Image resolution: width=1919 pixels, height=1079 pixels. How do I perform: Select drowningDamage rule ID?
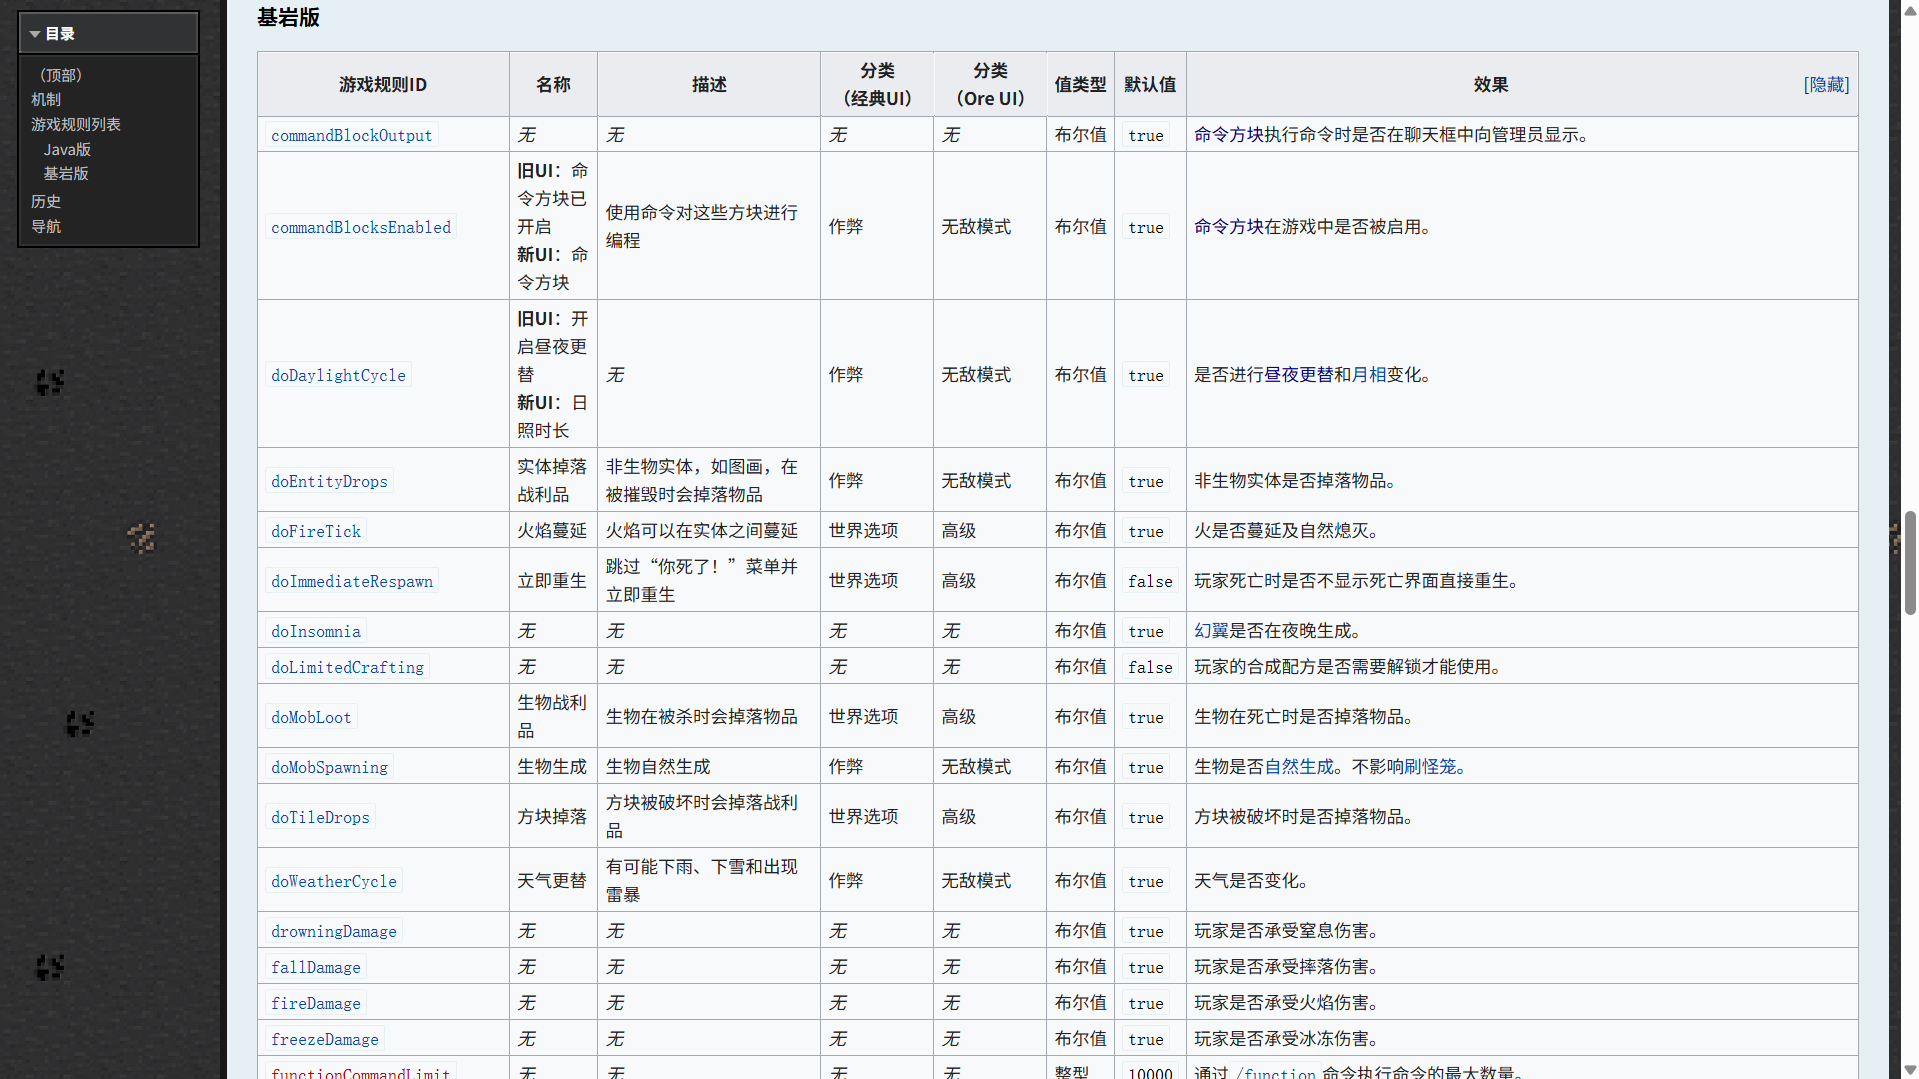click(334, 931)
